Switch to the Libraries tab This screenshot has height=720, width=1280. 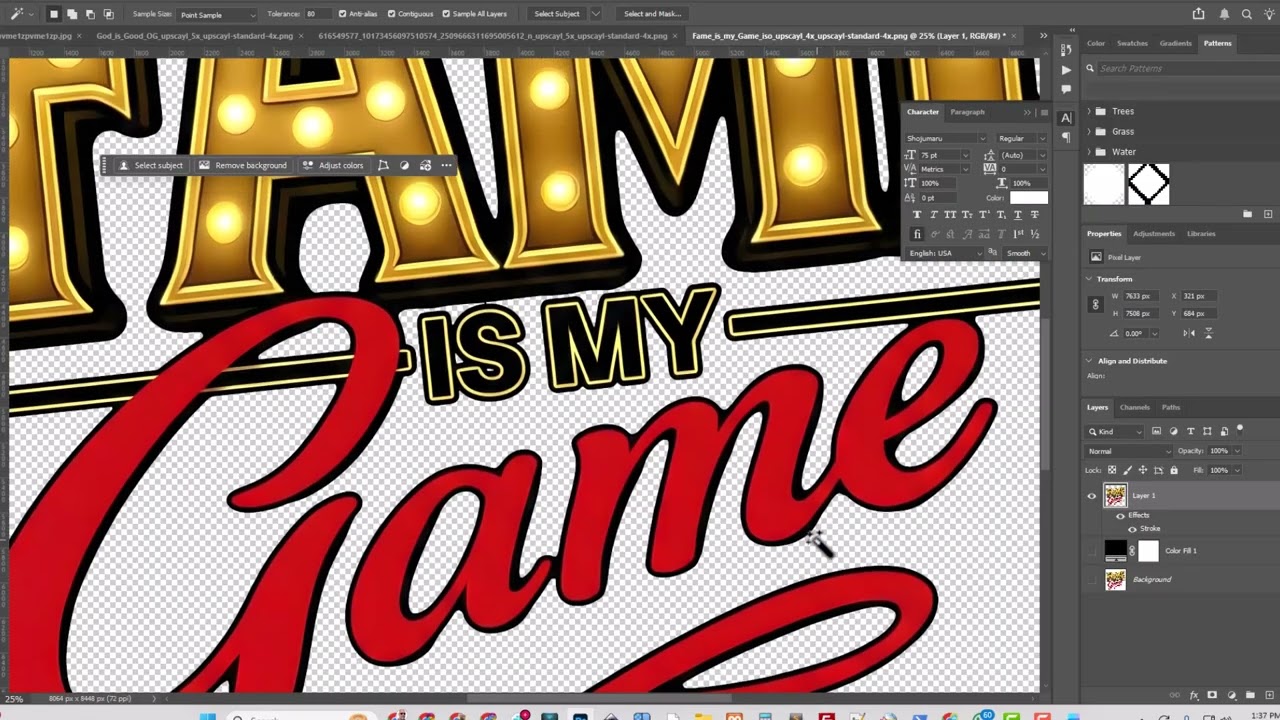(1201, 233)
